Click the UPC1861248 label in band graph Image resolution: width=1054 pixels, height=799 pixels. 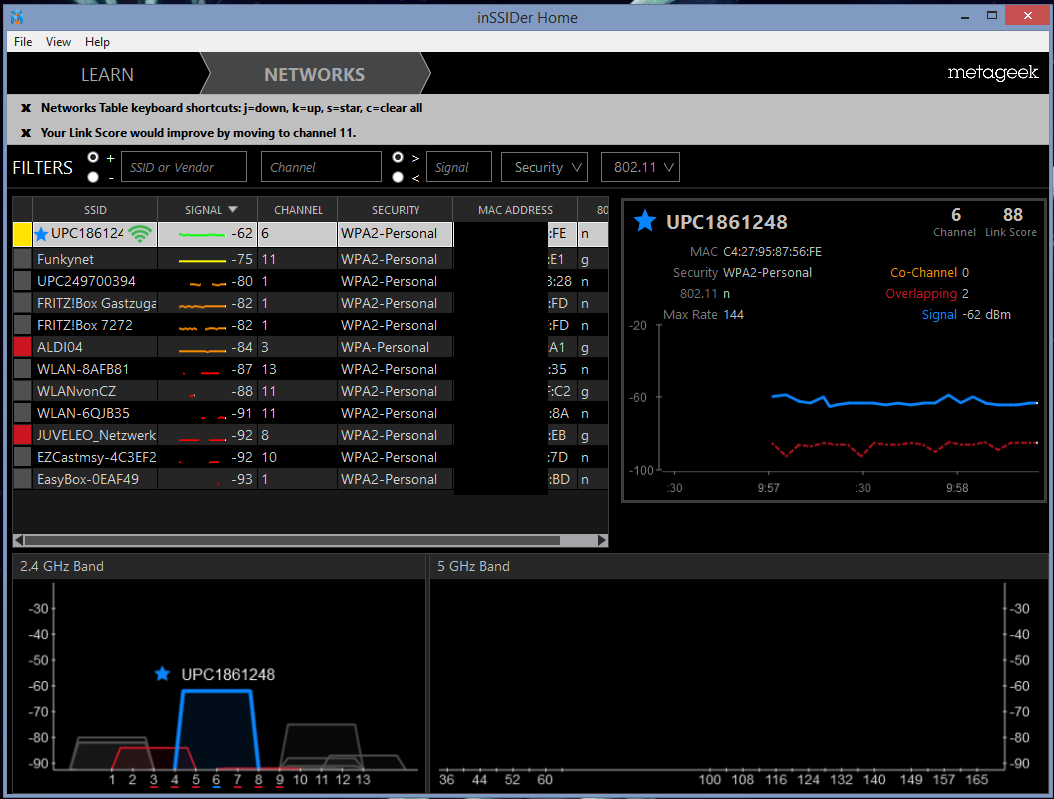(228, 675)
